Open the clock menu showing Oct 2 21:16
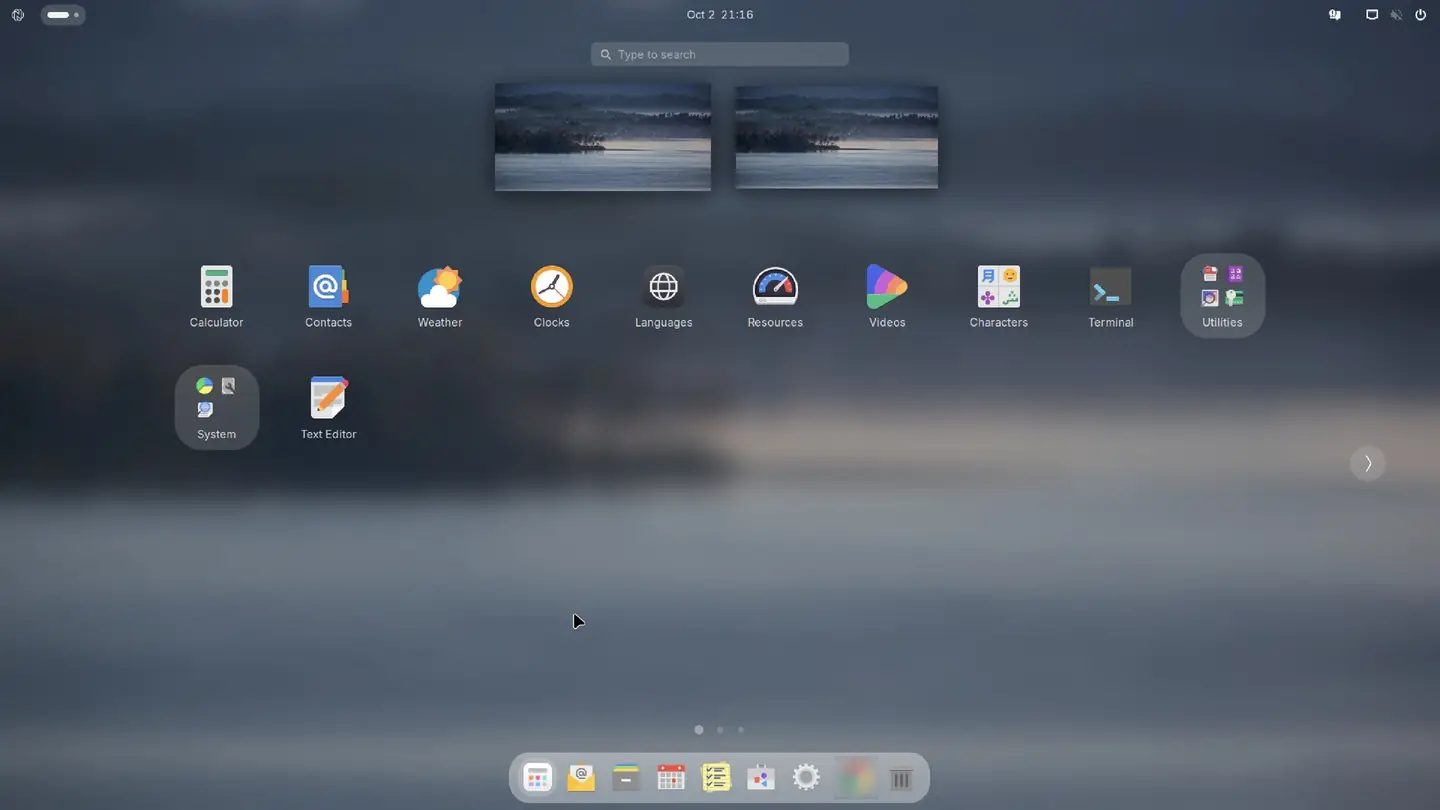Image resolution: width=1440 pixels, height=810 pixels. coord(720,15)
